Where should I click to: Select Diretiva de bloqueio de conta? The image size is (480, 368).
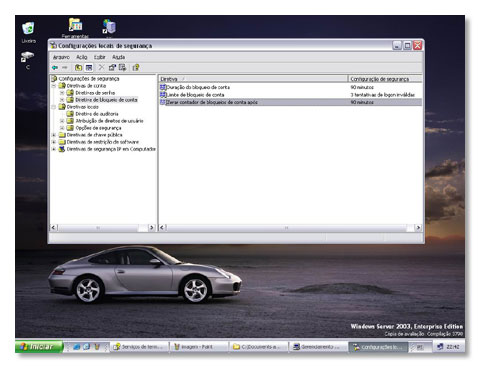pos(106,100)
